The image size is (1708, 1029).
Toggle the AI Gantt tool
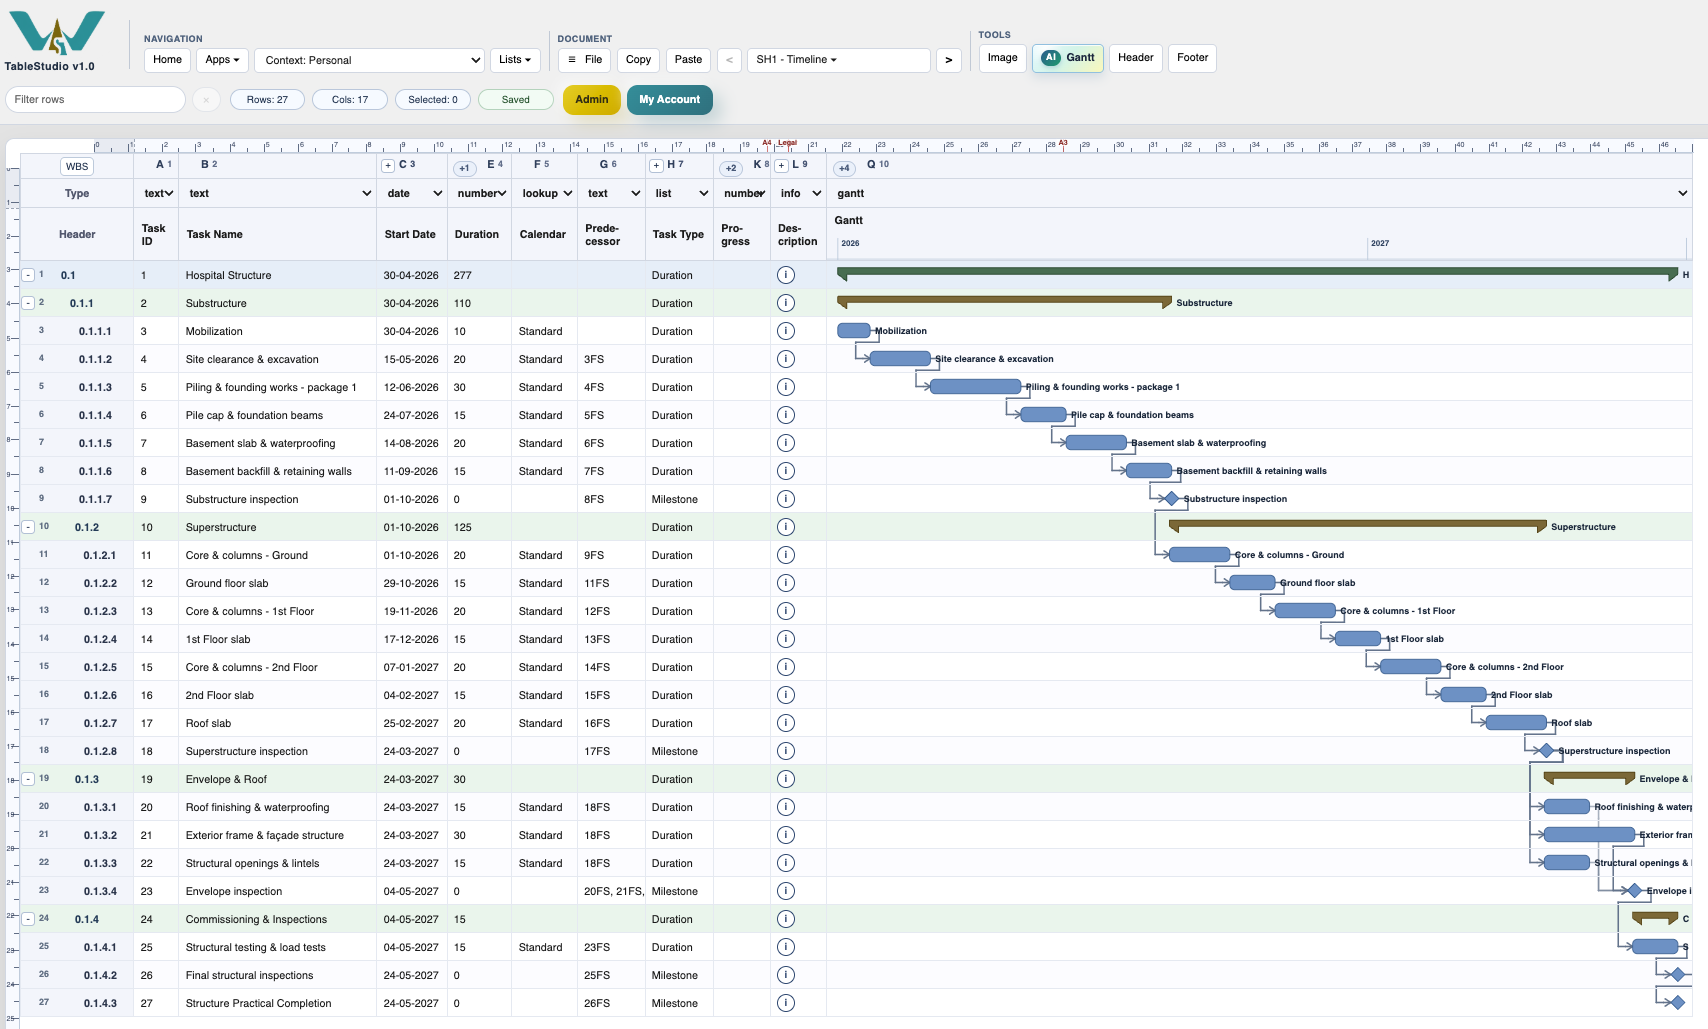coord(1068,58)
